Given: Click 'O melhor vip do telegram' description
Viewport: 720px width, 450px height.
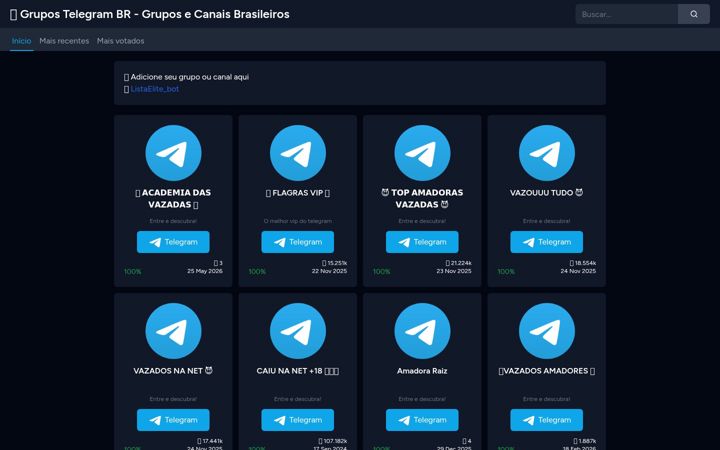Looking at the screenshot, I should pyautogui.click(x=298, y=221).
